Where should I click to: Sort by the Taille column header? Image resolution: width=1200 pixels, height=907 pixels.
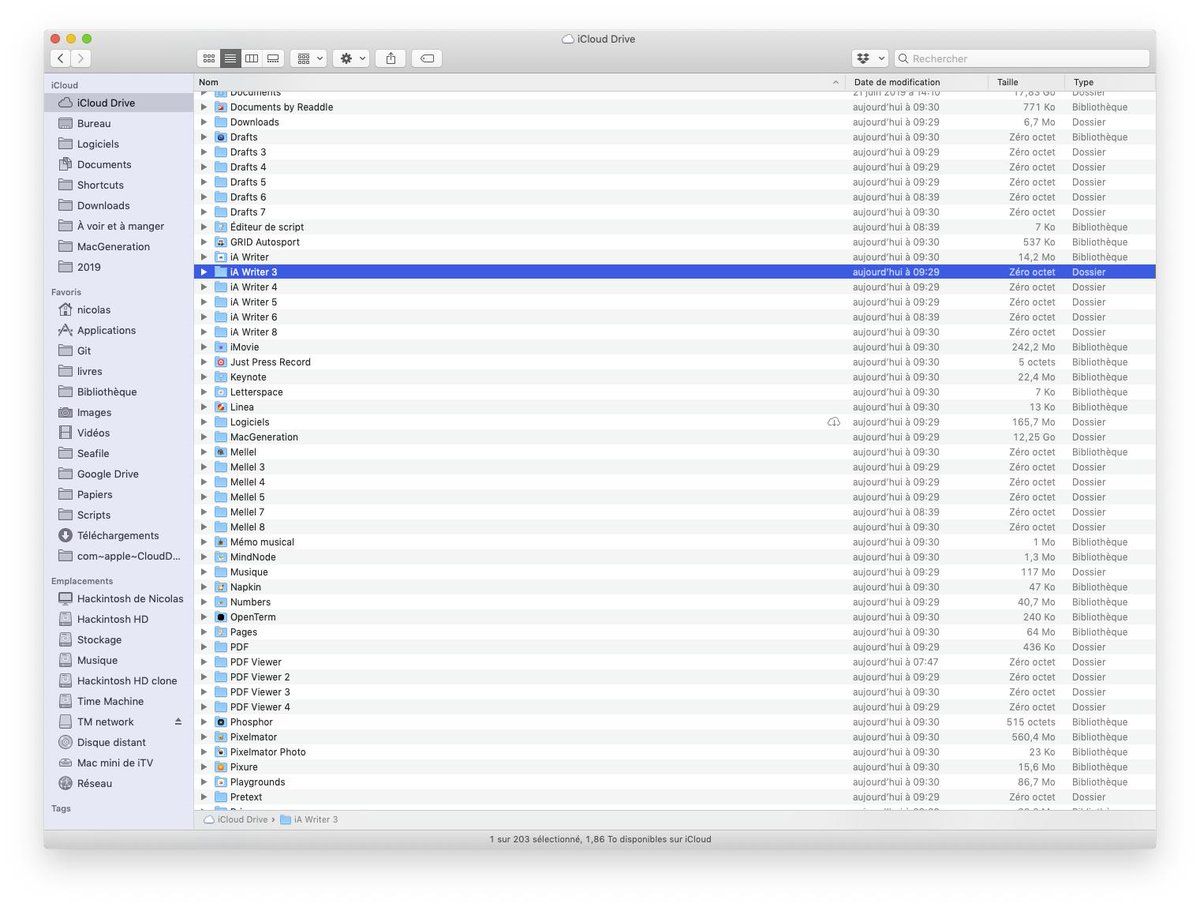click(x=1007, y=82)
